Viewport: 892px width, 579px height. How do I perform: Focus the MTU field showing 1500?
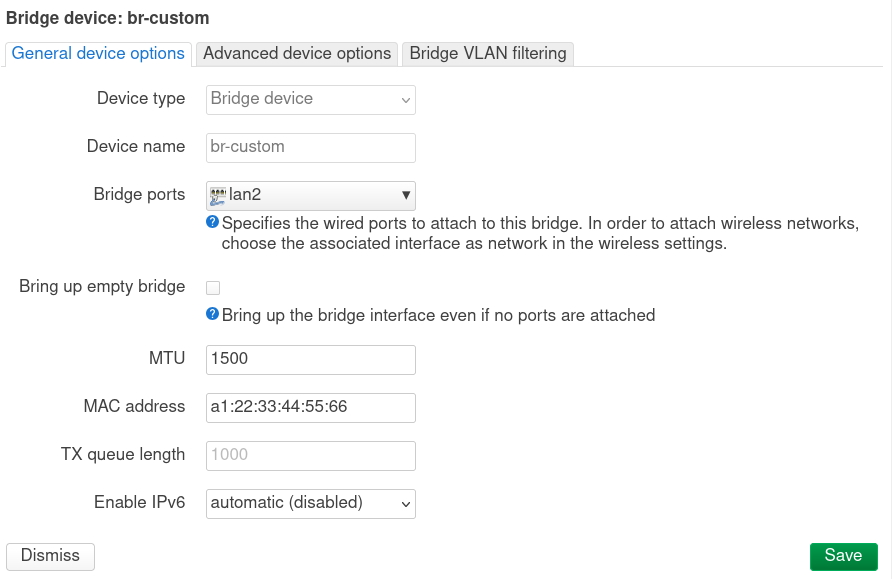coord(311,359)
